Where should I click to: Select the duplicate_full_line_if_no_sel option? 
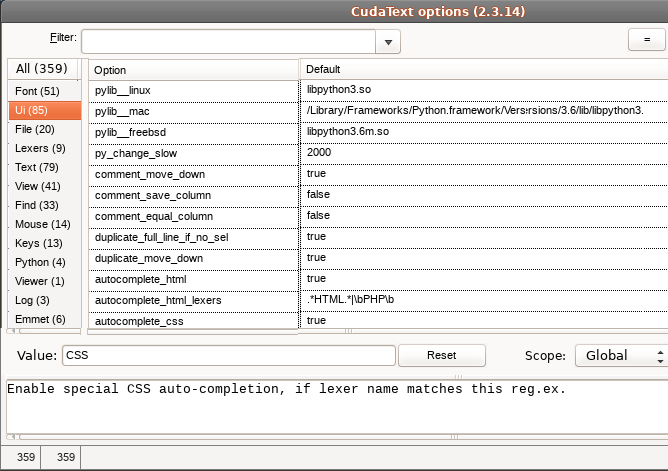[194, 238]
